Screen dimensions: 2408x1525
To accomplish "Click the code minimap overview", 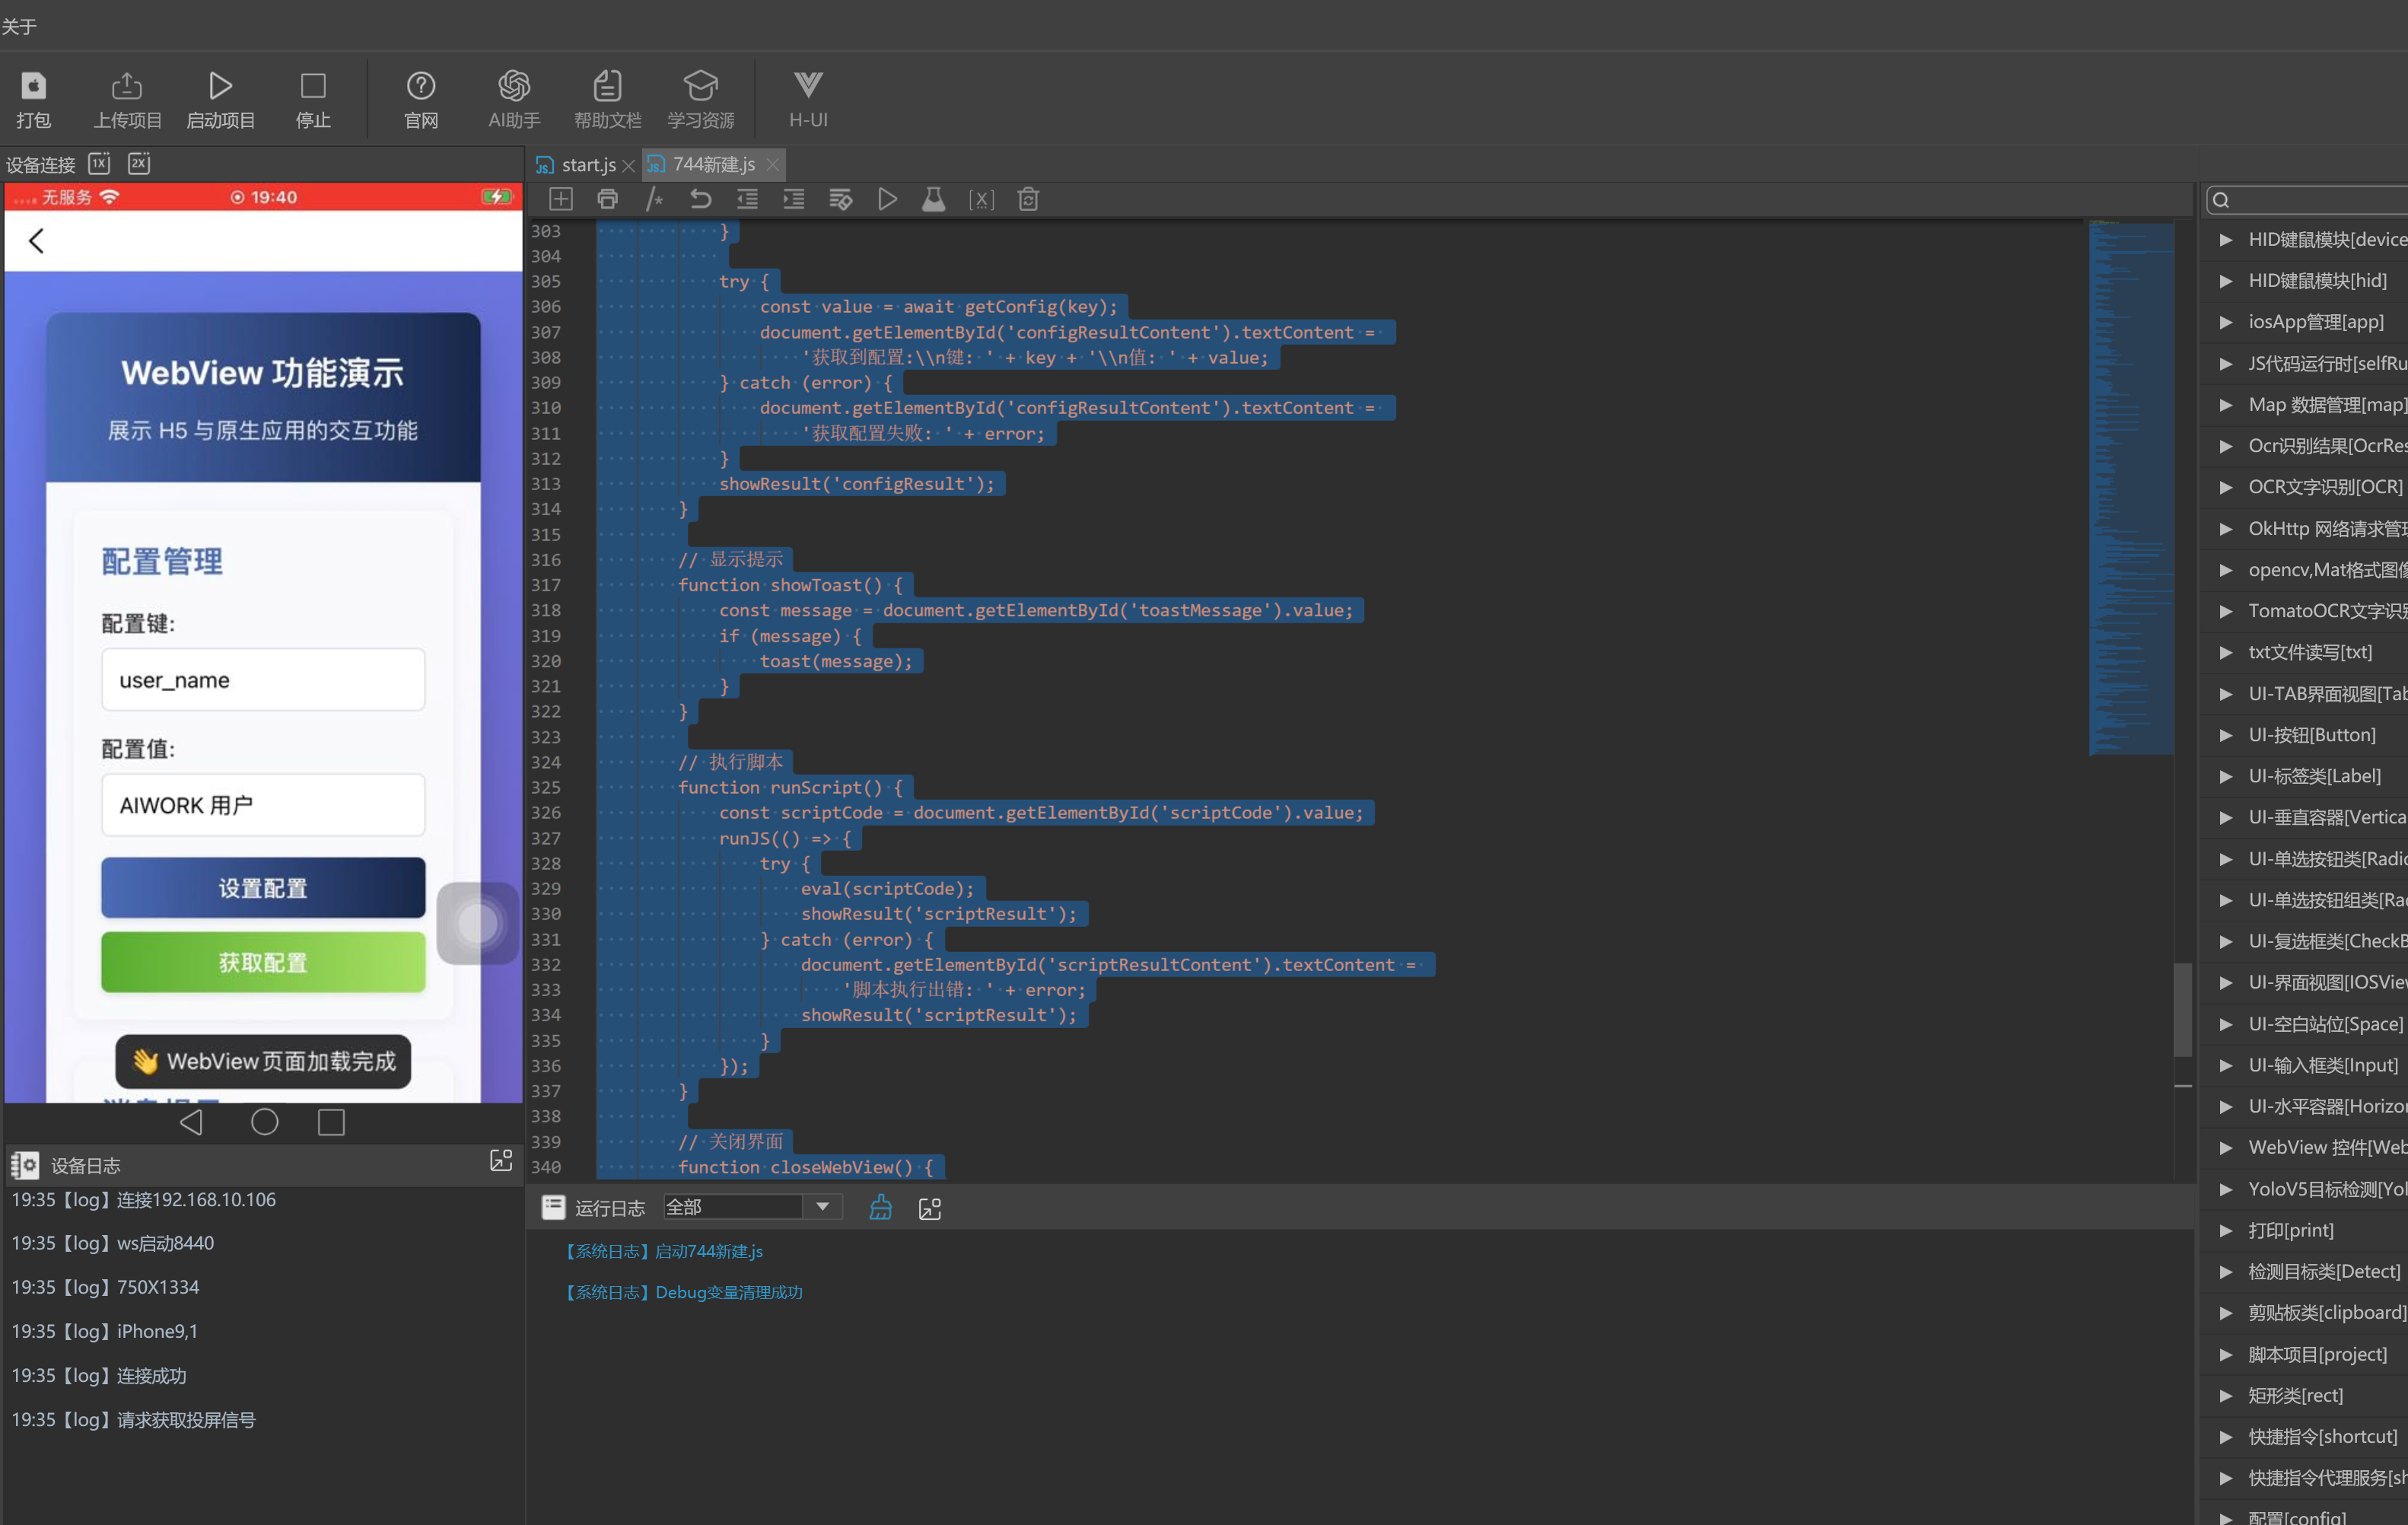I will coord(2130,487).
